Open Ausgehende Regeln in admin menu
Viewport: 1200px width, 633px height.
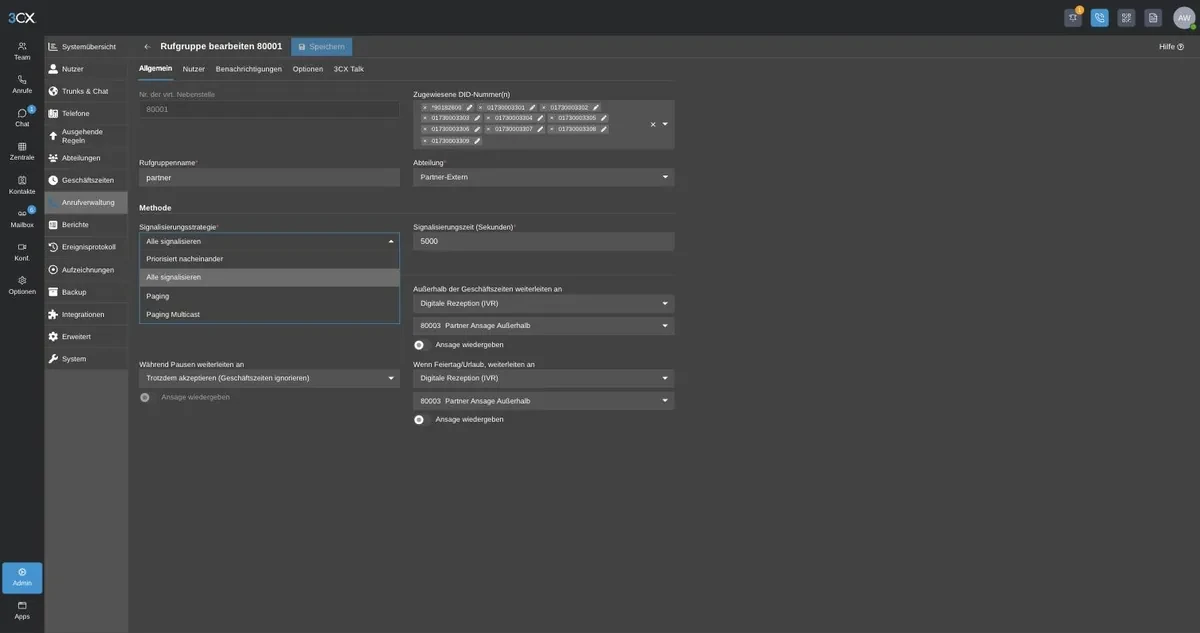pyautogui.click(x=86, y=136)
